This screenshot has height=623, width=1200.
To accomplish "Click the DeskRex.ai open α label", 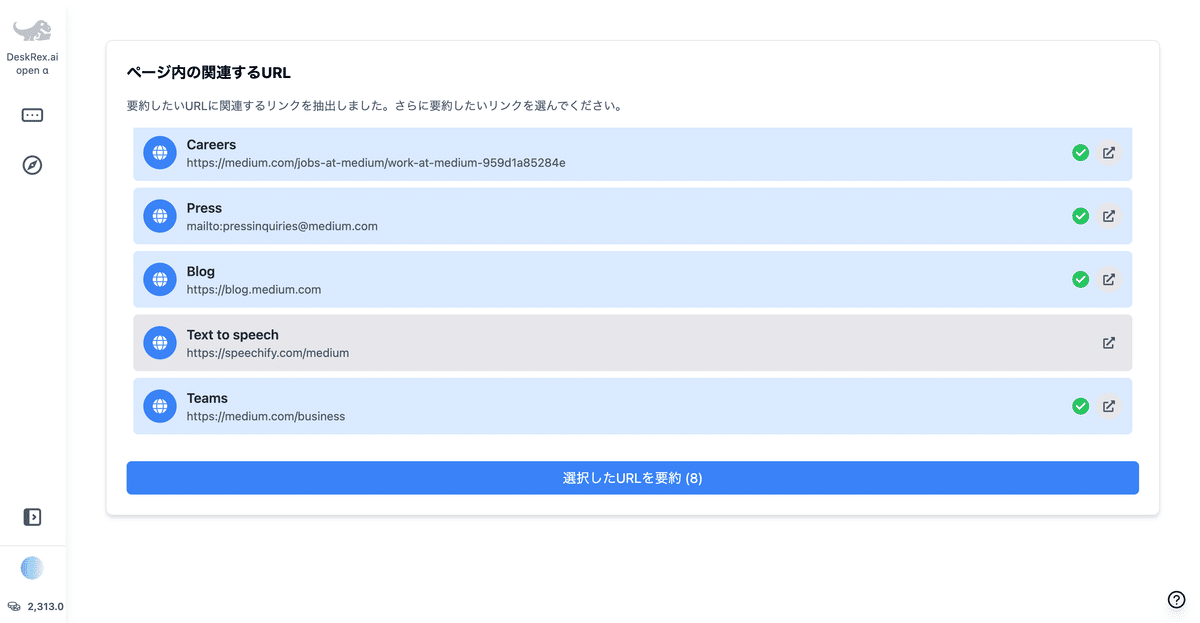I will point(32,64).
